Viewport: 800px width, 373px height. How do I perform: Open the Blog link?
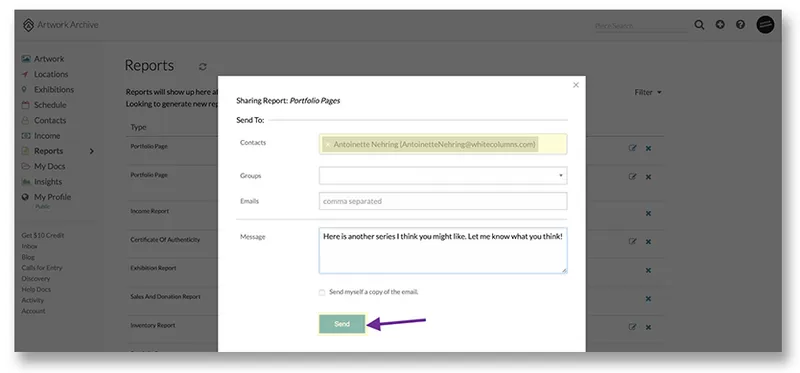coord(28,257)
